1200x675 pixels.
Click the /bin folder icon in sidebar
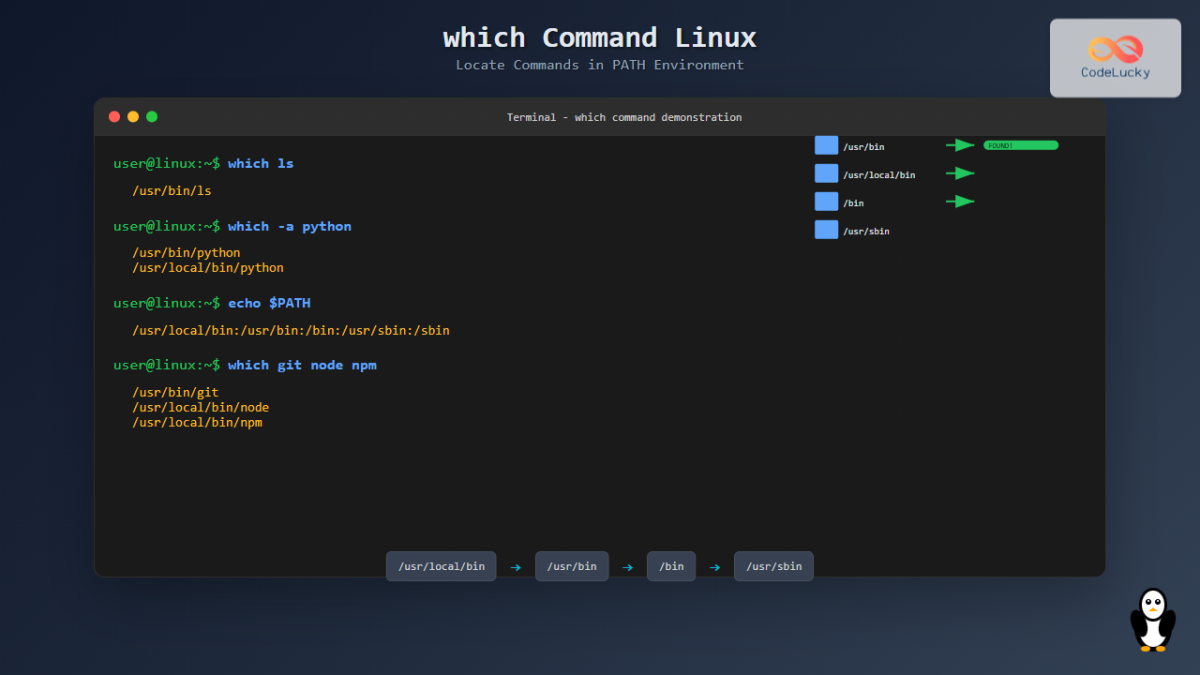click(x=826, y=201)
